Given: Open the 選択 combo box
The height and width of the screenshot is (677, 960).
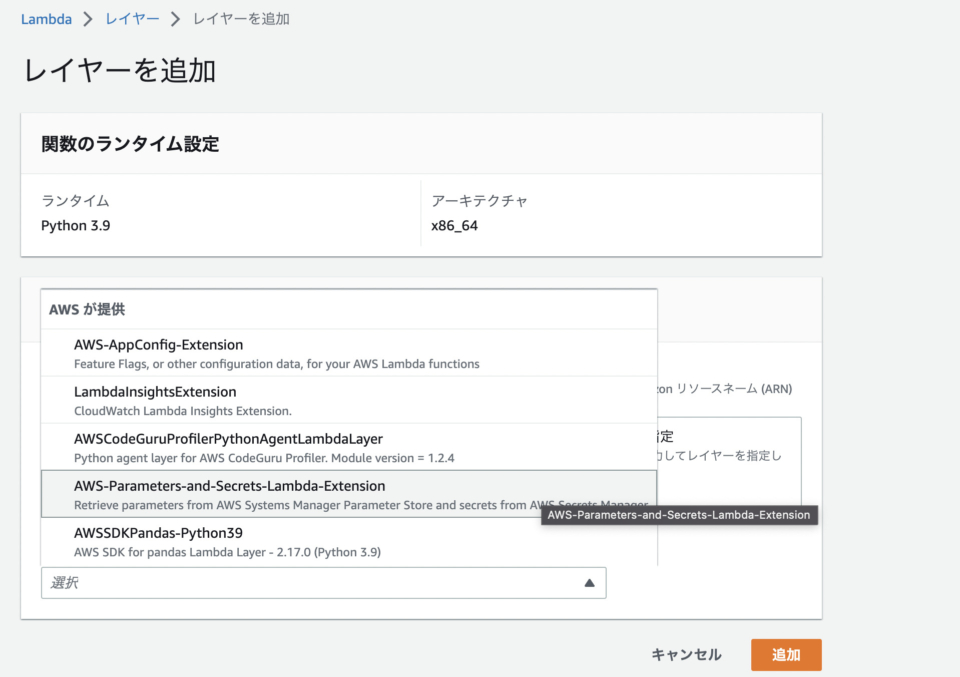Looking at the screenshot, I should [300, 582].
